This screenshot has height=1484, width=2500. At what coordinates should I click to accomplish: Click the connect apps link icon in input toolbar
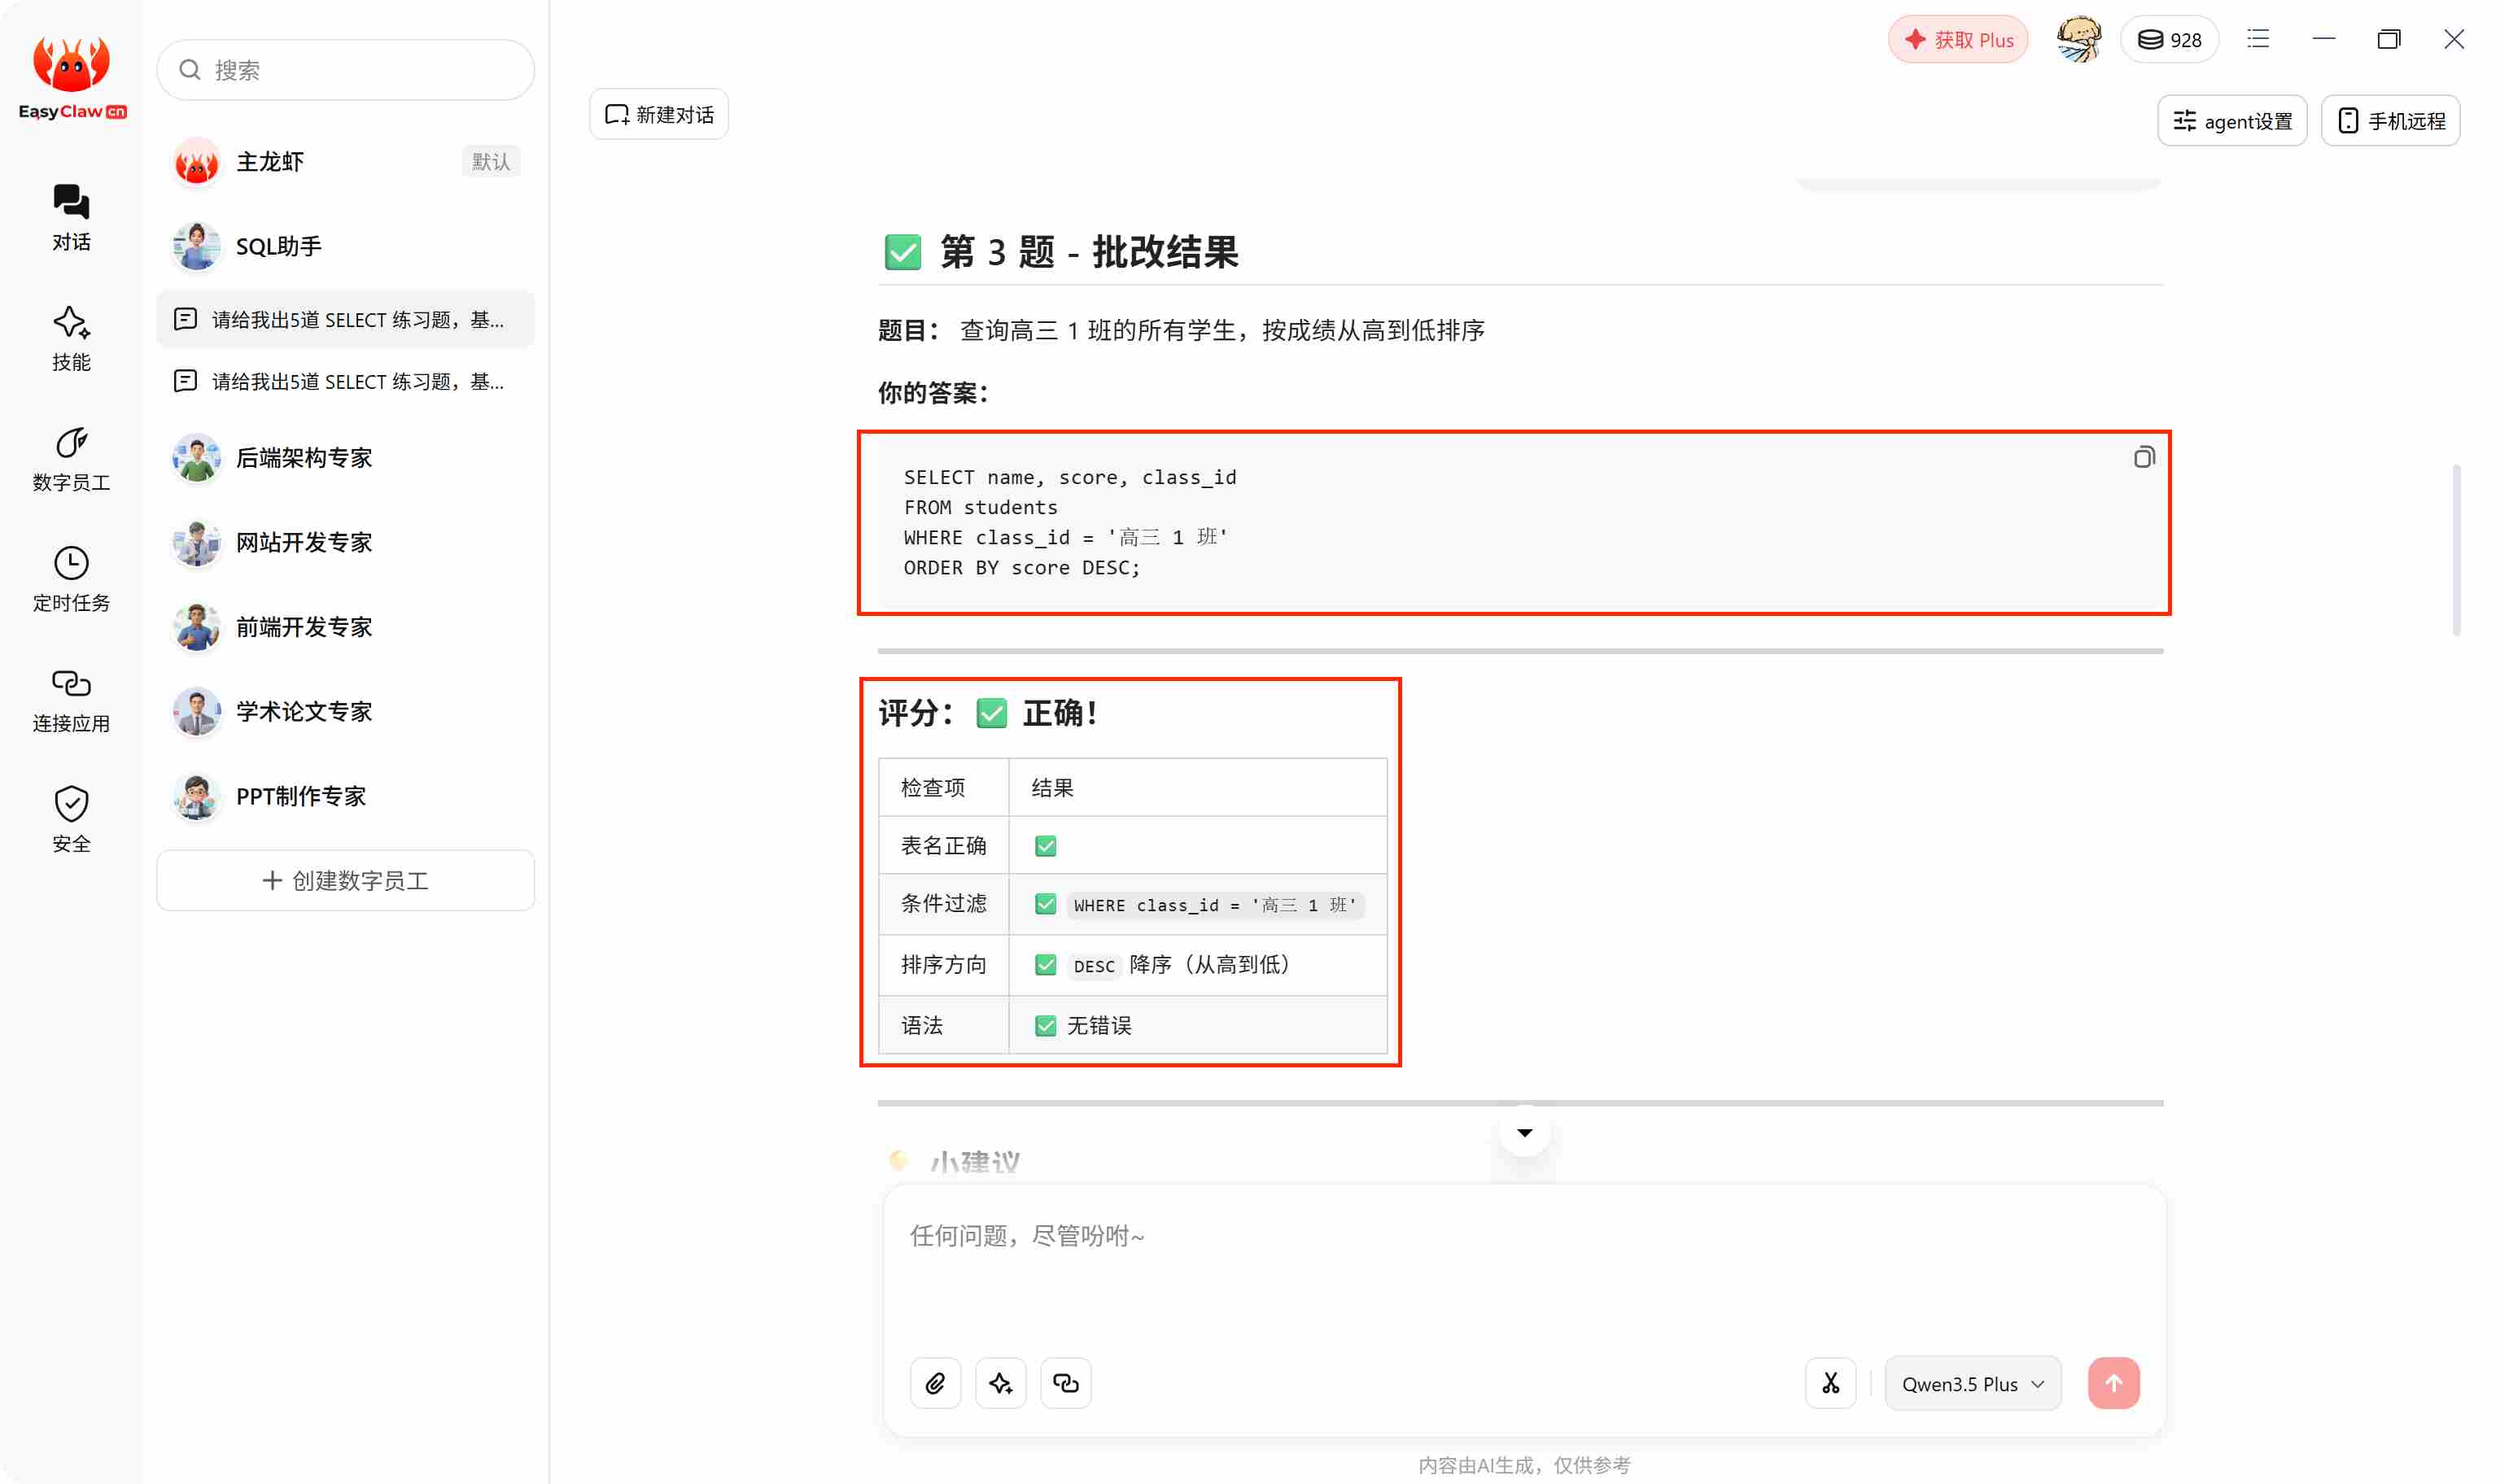click(1065, 1383)
